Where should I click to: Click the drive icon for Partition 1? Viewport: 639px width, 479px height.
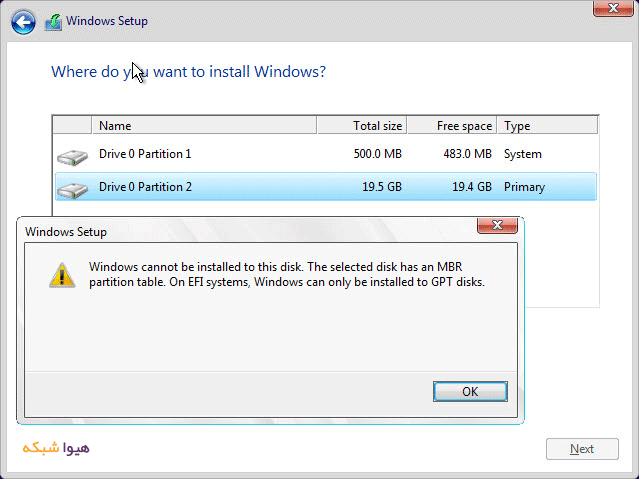(x=72, y=156)
